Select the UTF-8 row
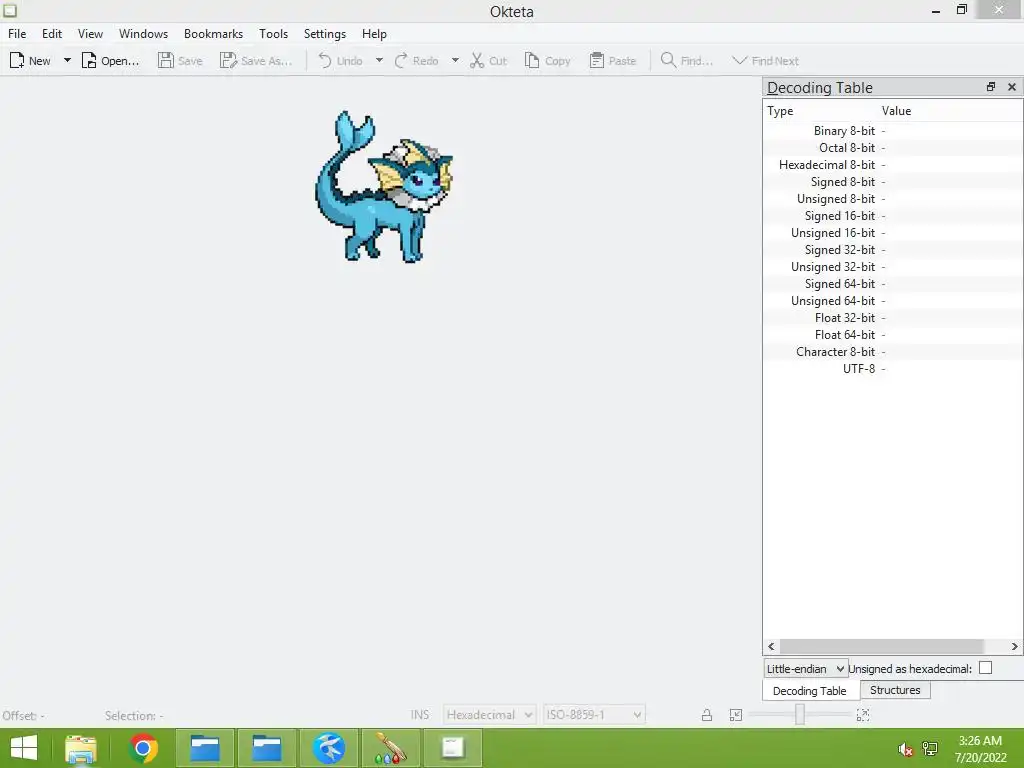Image resolution: width=1024 pixels, height=768 pixels. tap(893, 368)
